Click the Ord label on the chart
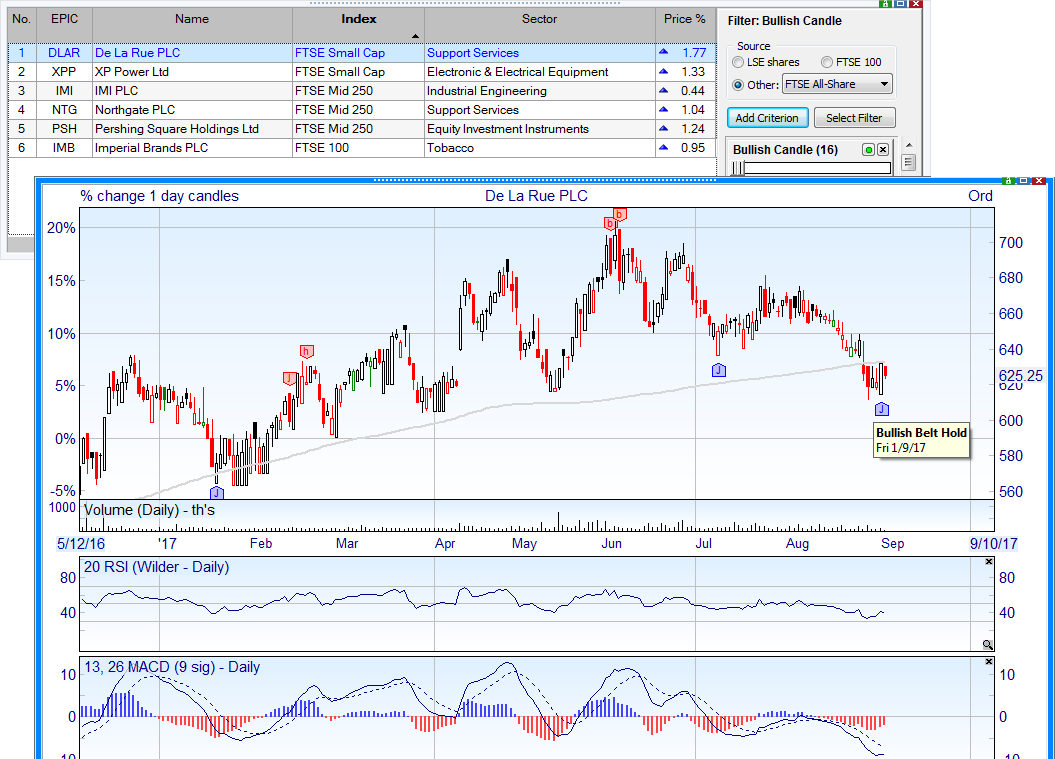 pyautogui.click(x=980, y=196)
